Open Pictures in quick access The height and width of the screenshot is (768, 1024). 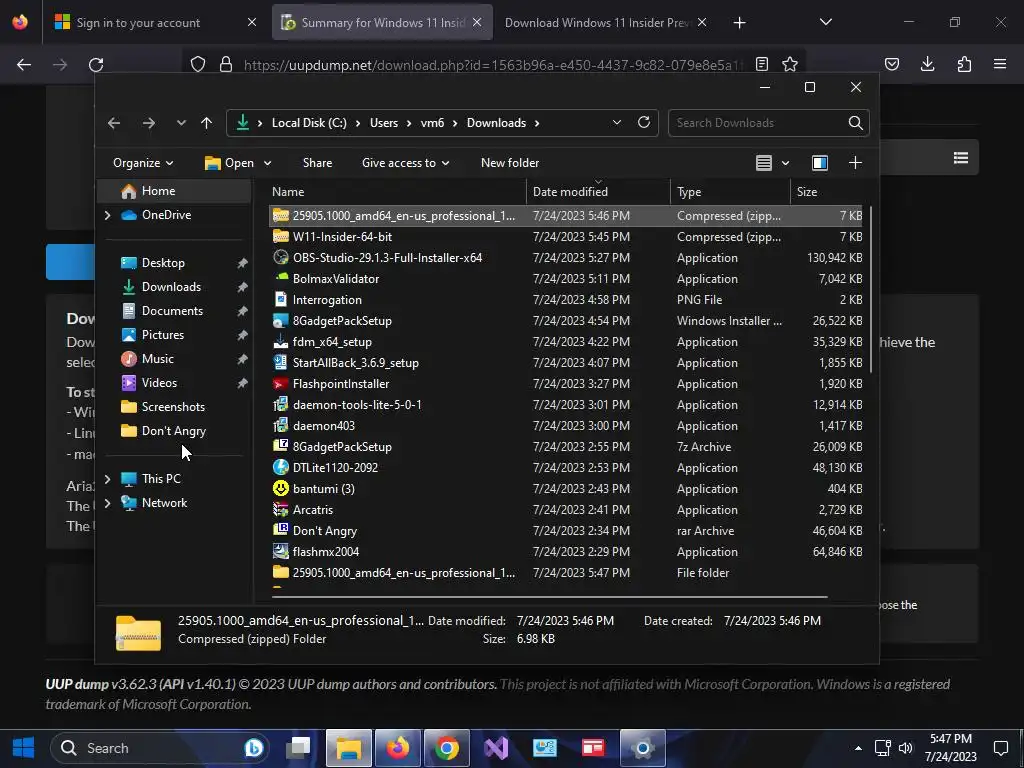pos(163,334)
